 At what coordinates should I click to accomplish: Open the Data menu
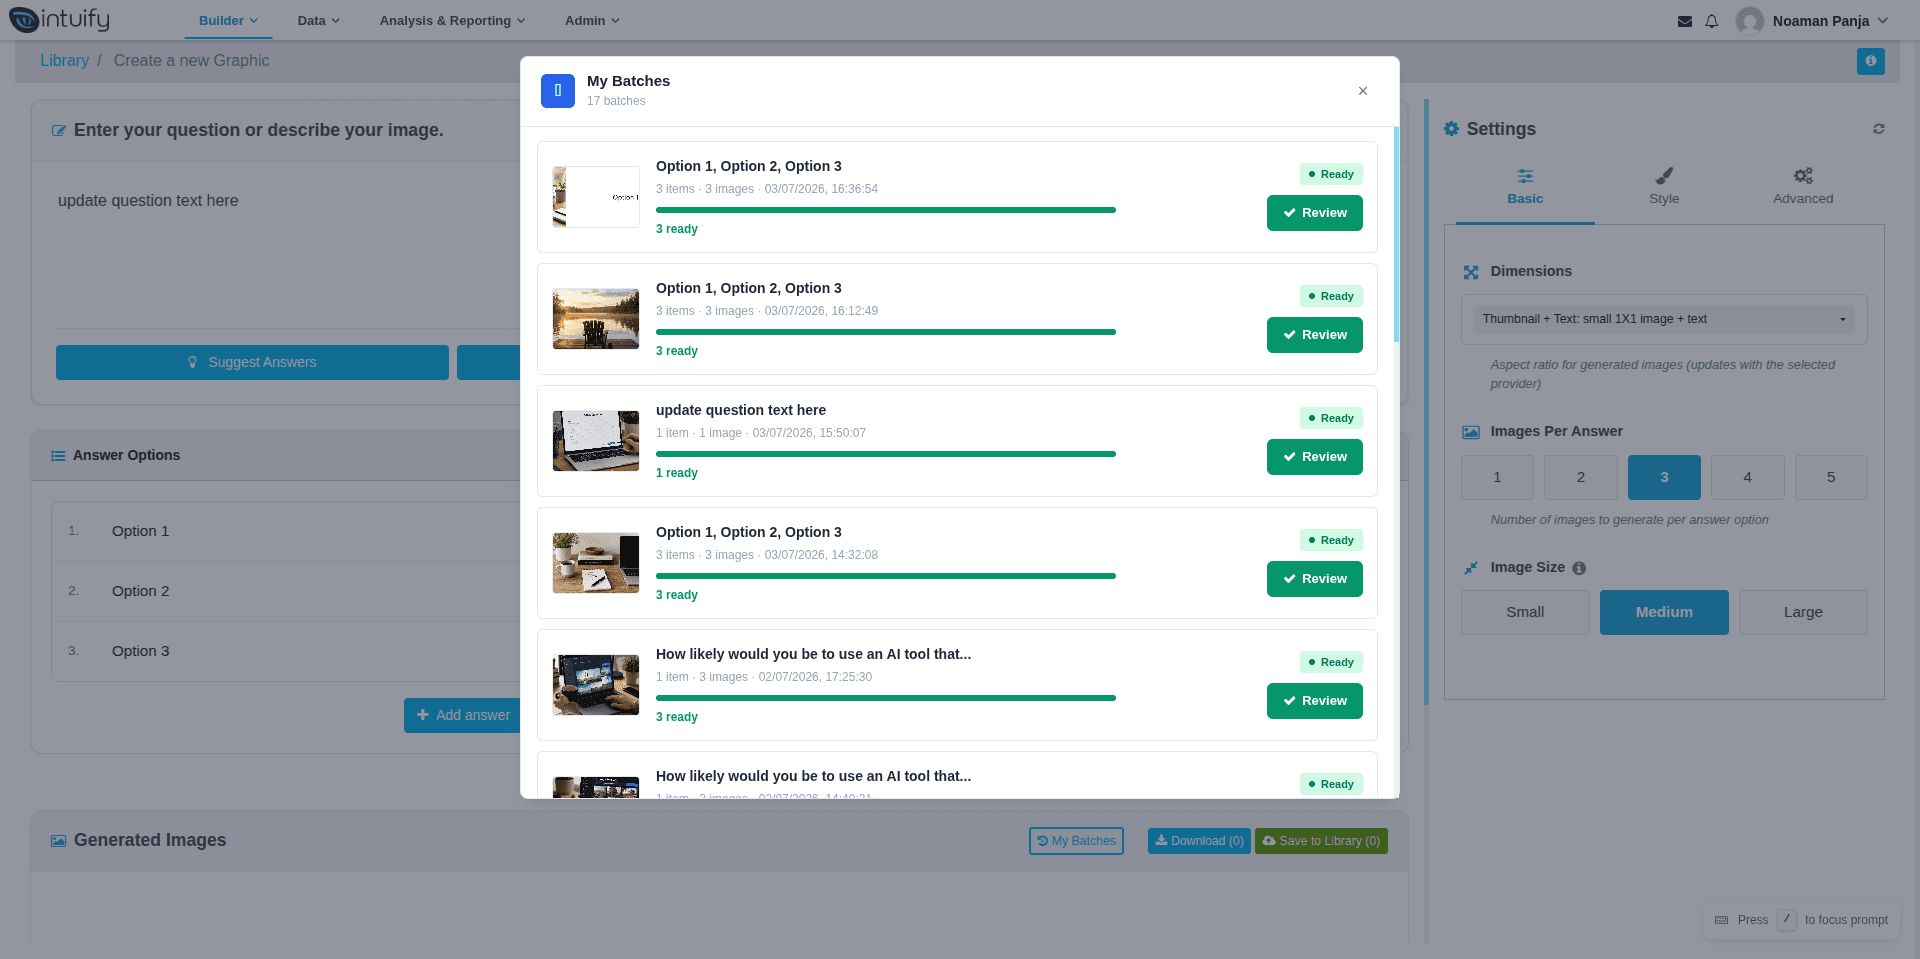(319, 21)
